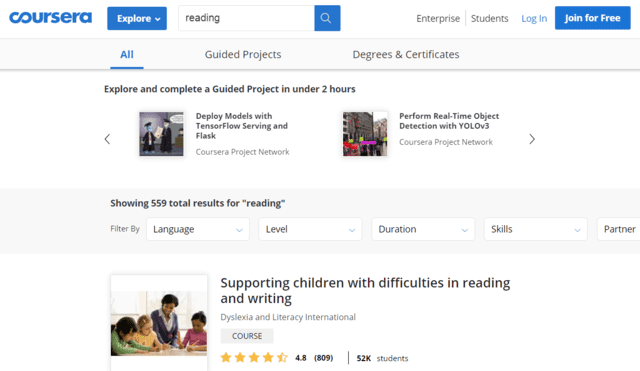Screen dimensions: 640x371
Task: Click the magnifying glass search button
Action: (x=327, y=18)
